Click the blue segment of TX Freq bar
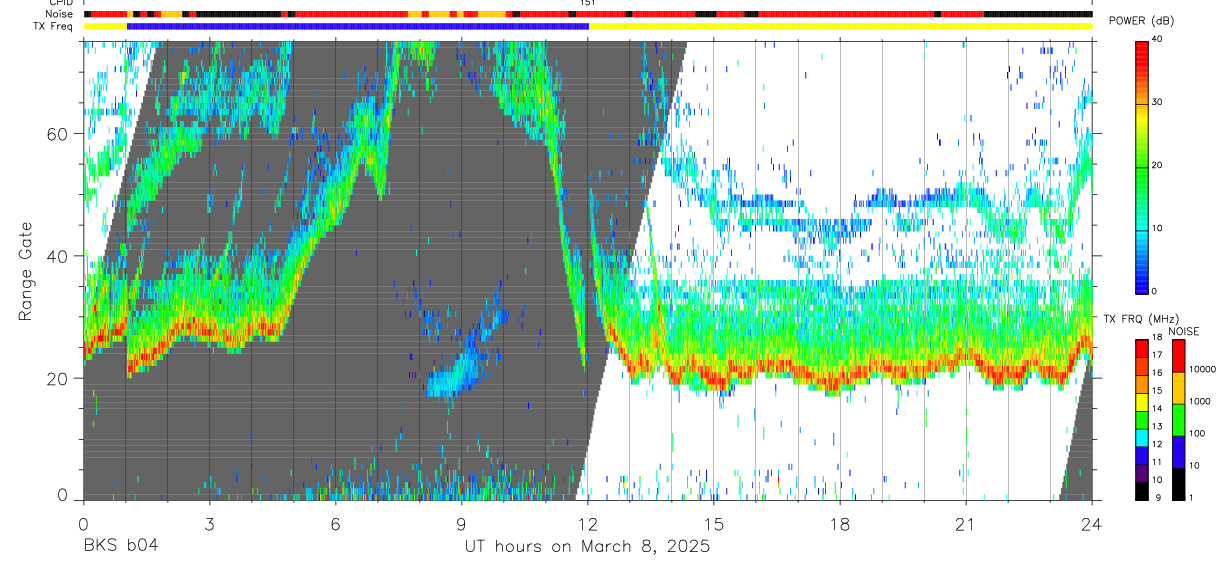The width and height of the screenshot is (1228, 567). coord(358,26)
